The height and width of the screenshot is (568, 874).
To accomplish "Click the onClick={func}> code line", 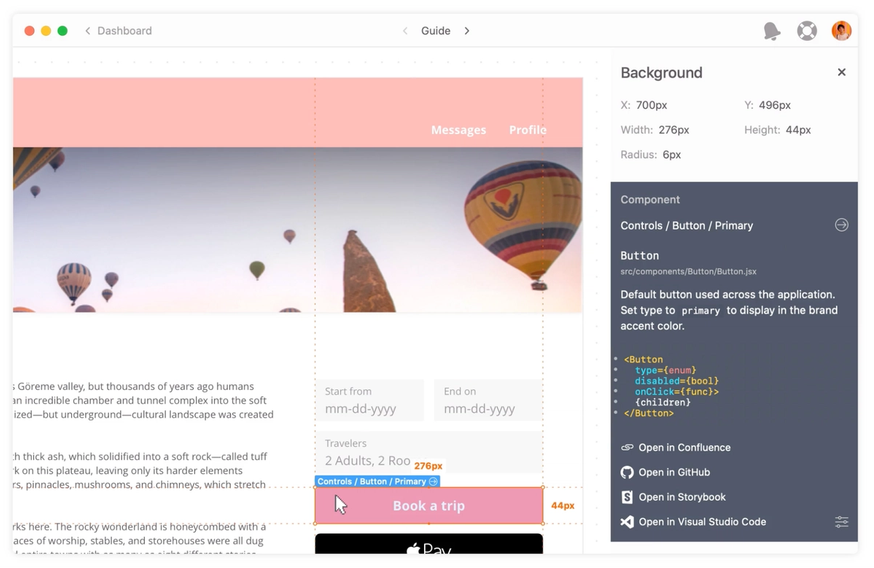I will [677, 391].
